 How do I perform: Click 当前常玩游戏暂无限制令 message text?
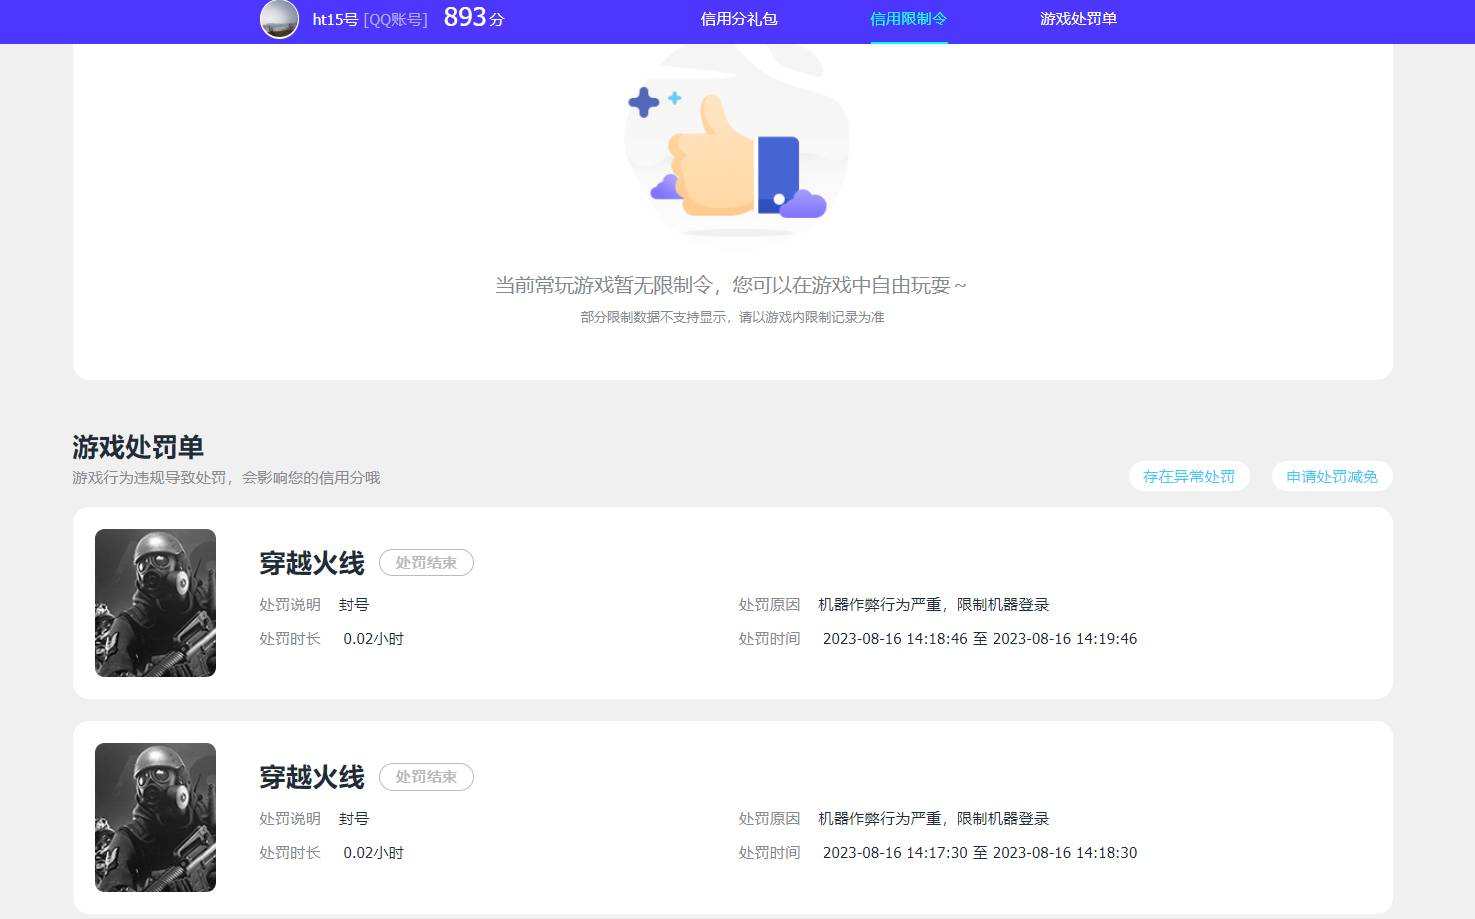pyautogui.click(x=731, y=285)
